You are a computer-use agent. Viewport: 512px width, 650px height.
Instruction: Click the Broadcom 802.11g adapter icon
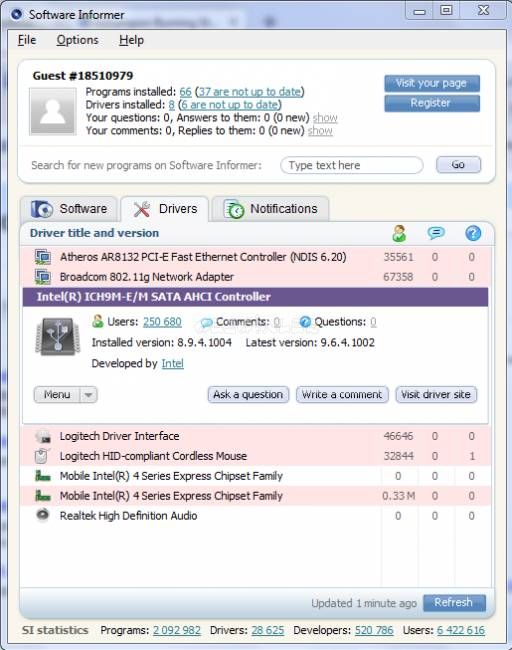click(43, 277)
